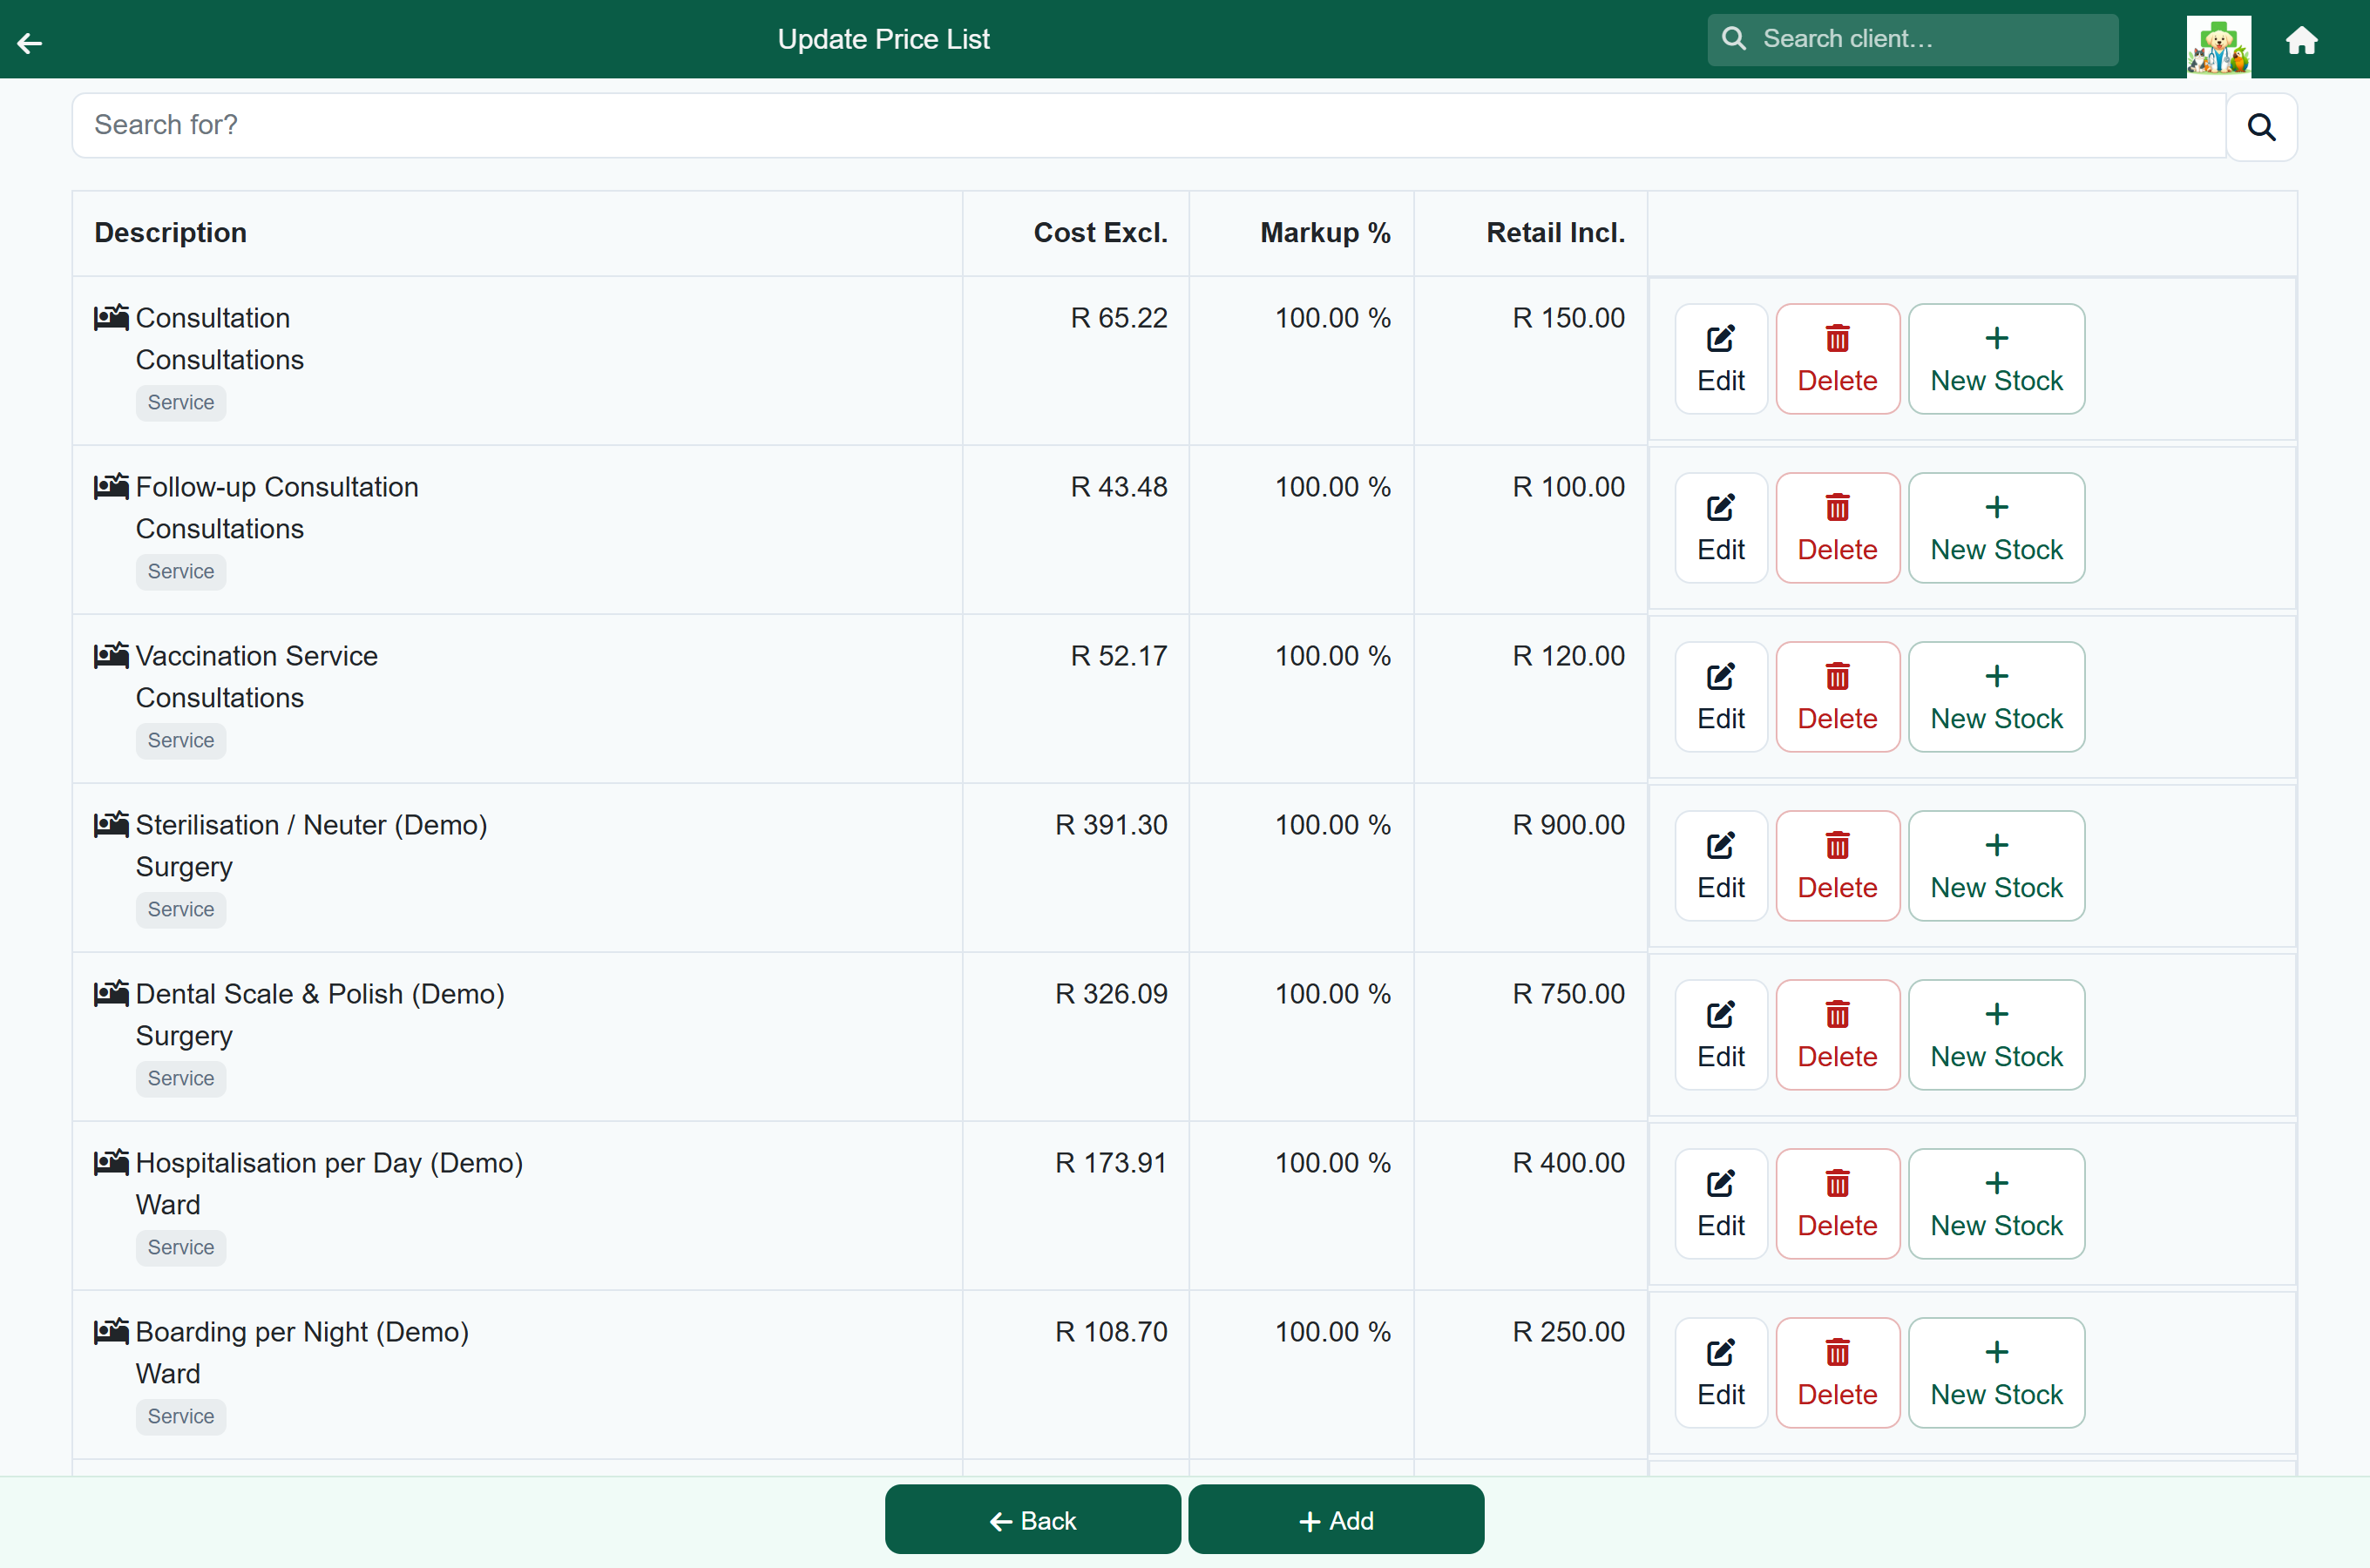Click the R 120.00 retail price

tap(1568, 656)
